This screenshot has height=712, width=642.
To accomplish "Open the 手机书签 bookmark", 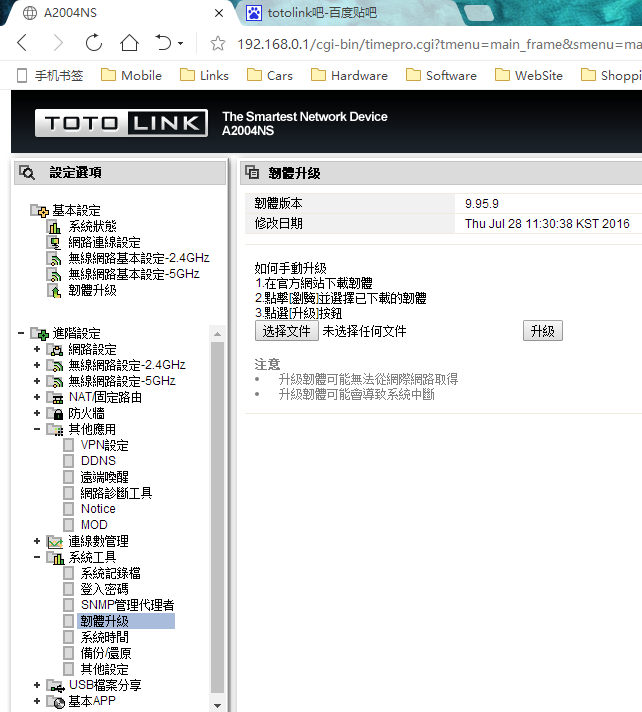I will tap(50, 75).
